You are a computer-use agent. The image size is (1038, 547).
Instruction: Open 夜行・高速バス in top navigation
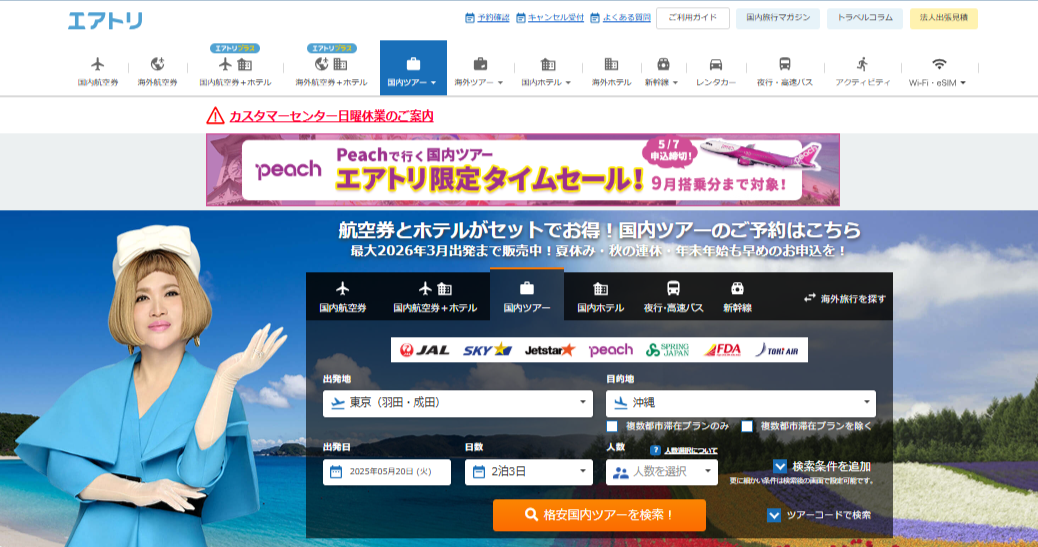(x=784, y=72)
